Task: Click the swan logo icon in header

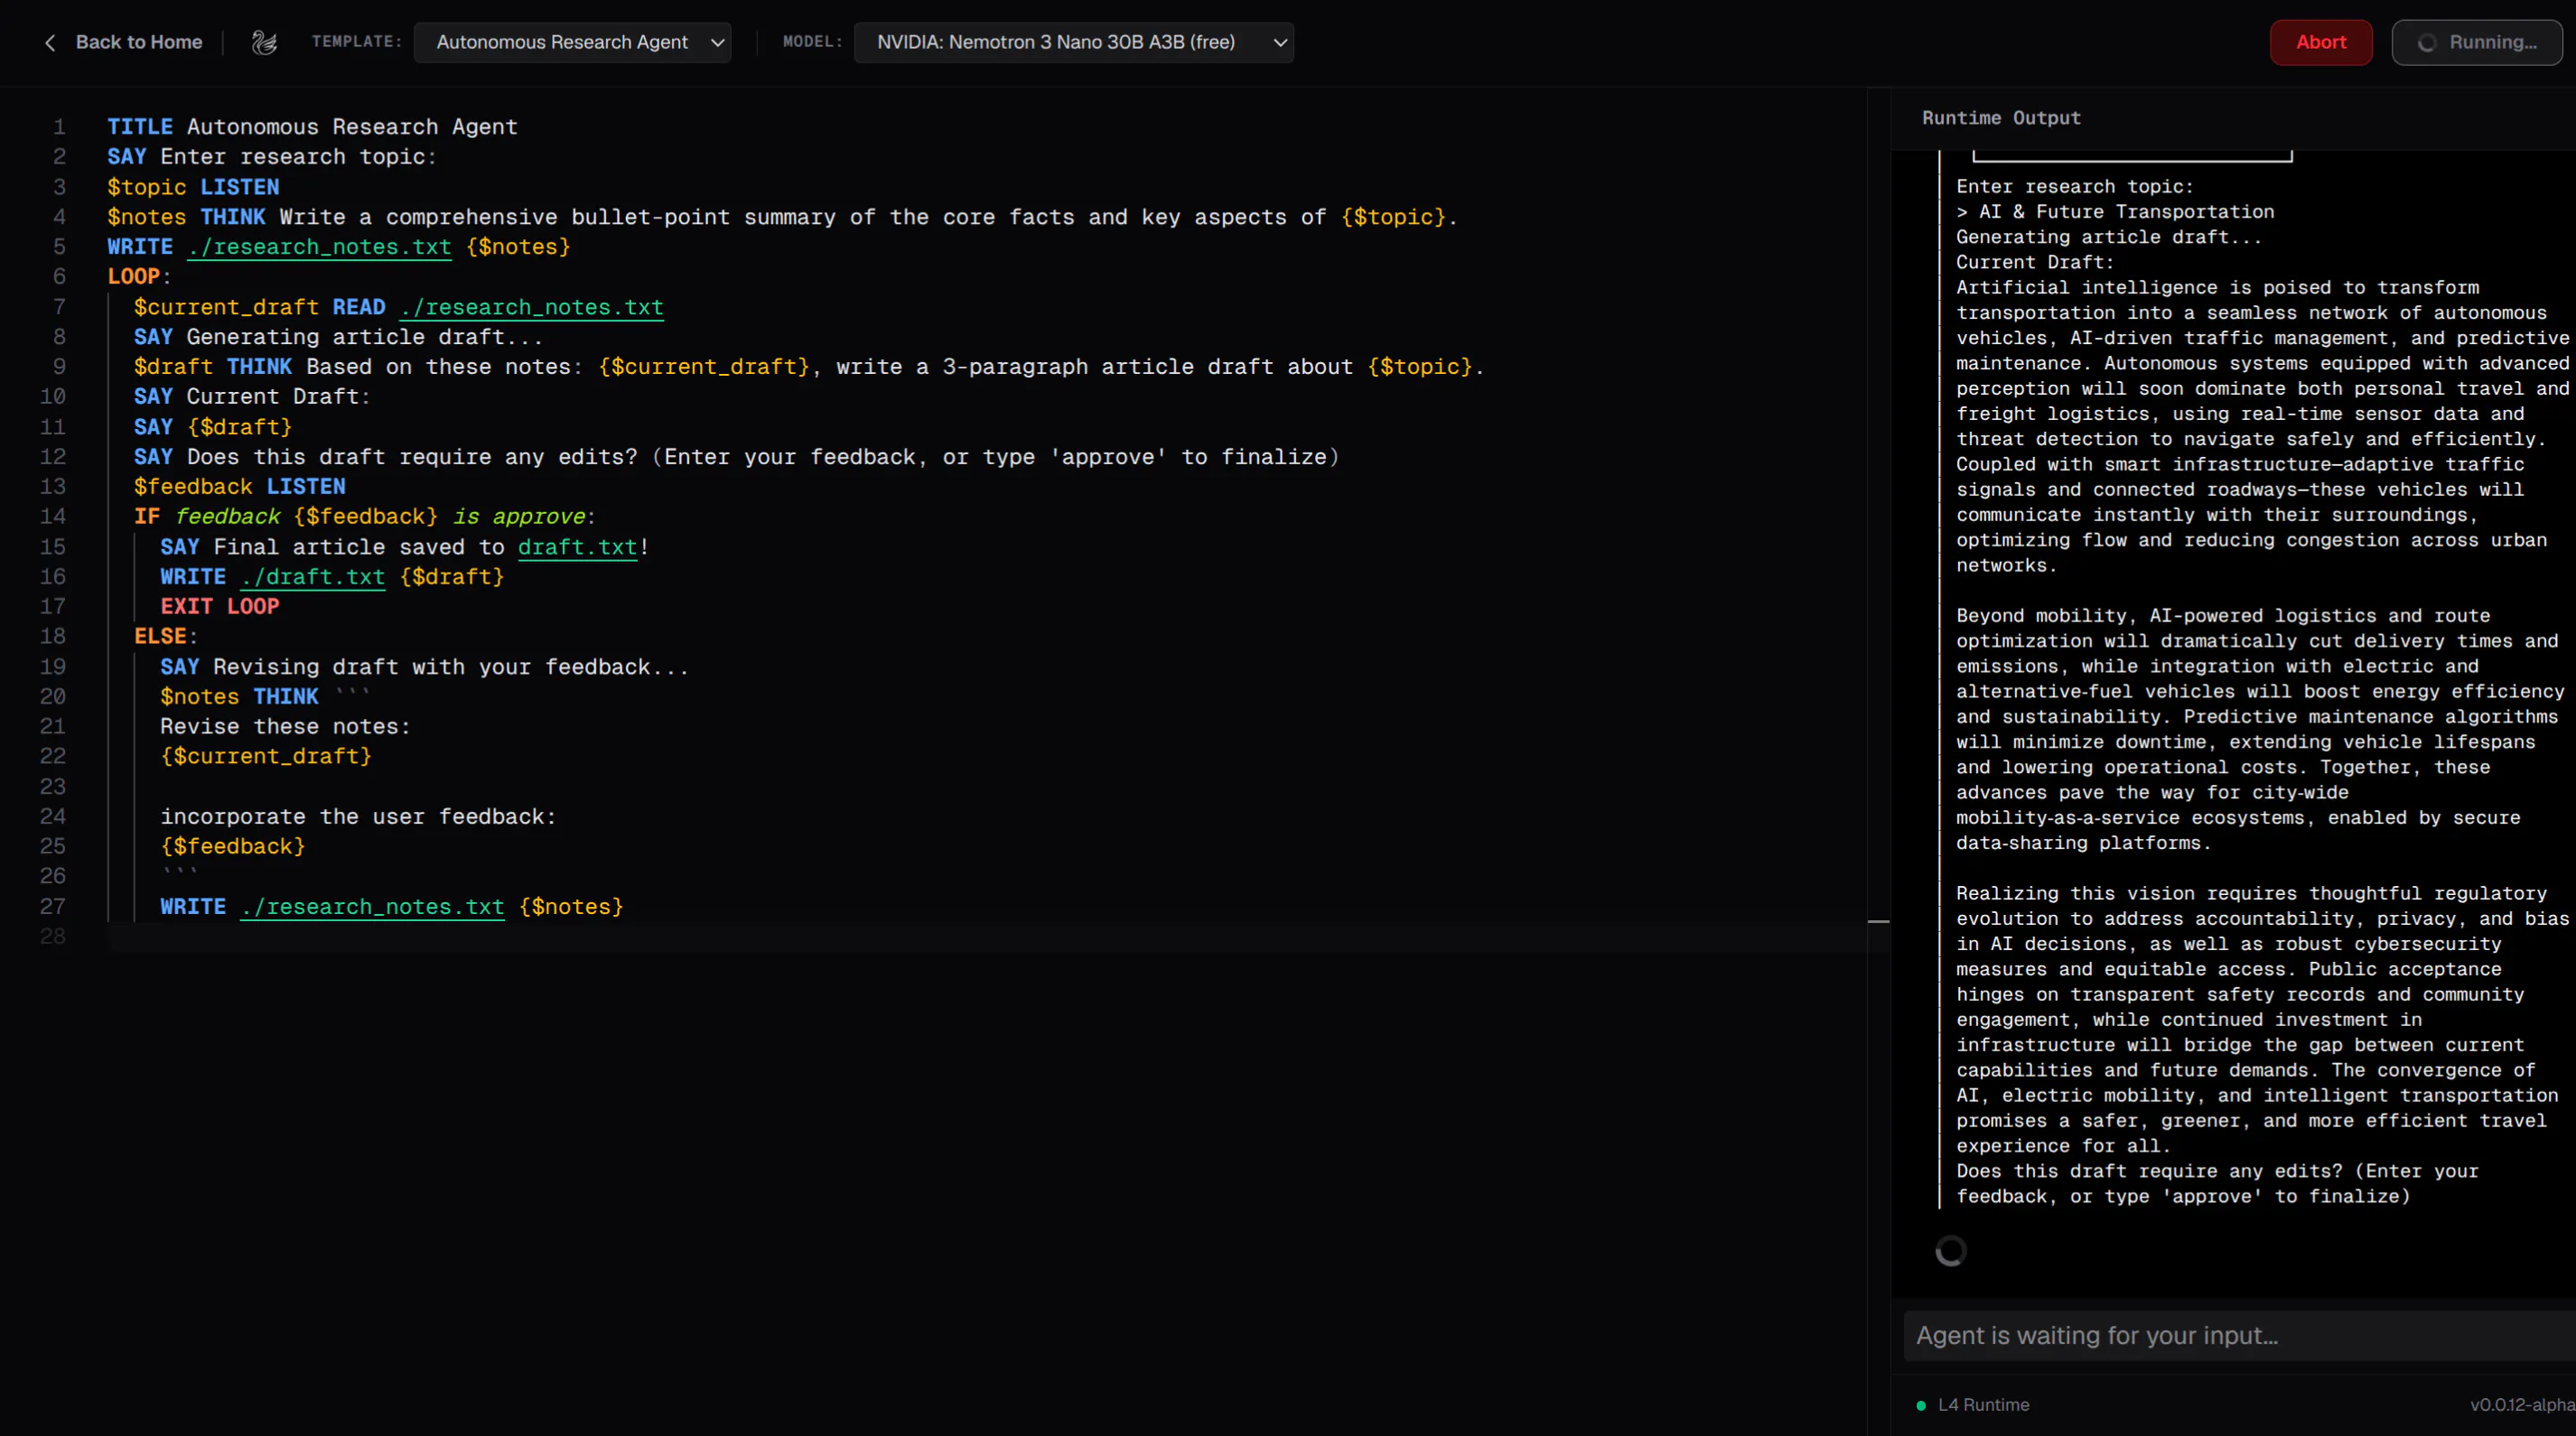Action: [x=264, y=42]
